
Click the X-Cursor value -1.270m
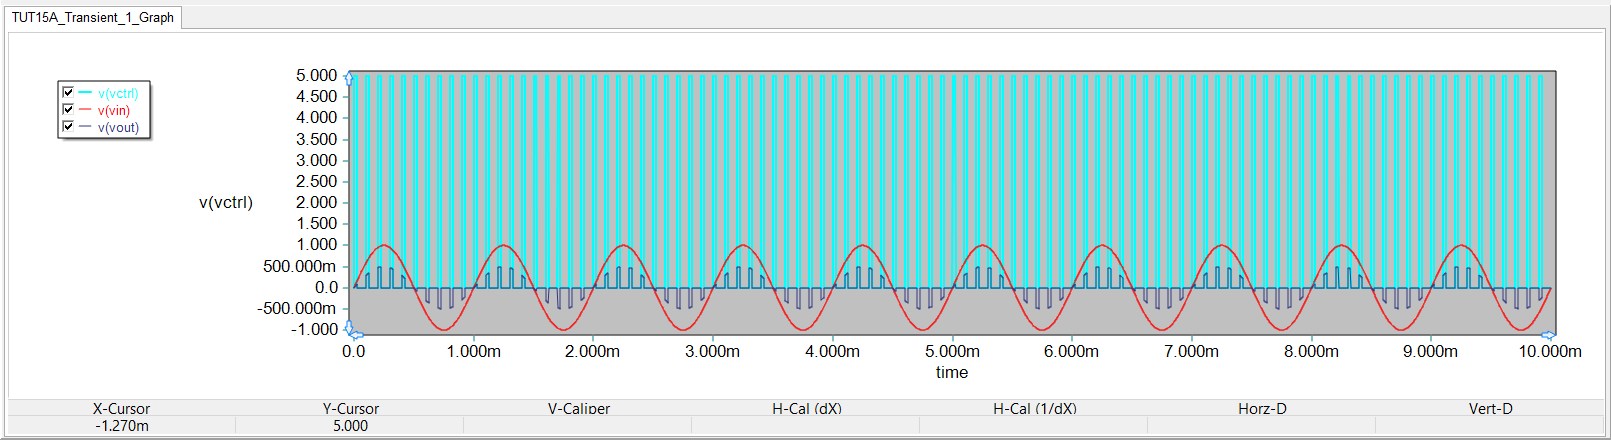[122, 425]
